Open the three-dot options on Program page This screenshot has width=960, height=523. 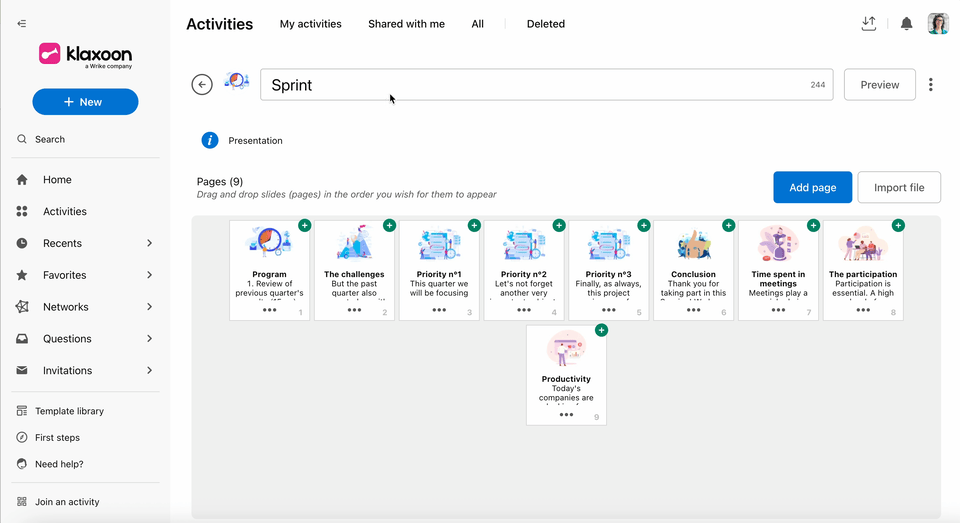coord(269,310)
